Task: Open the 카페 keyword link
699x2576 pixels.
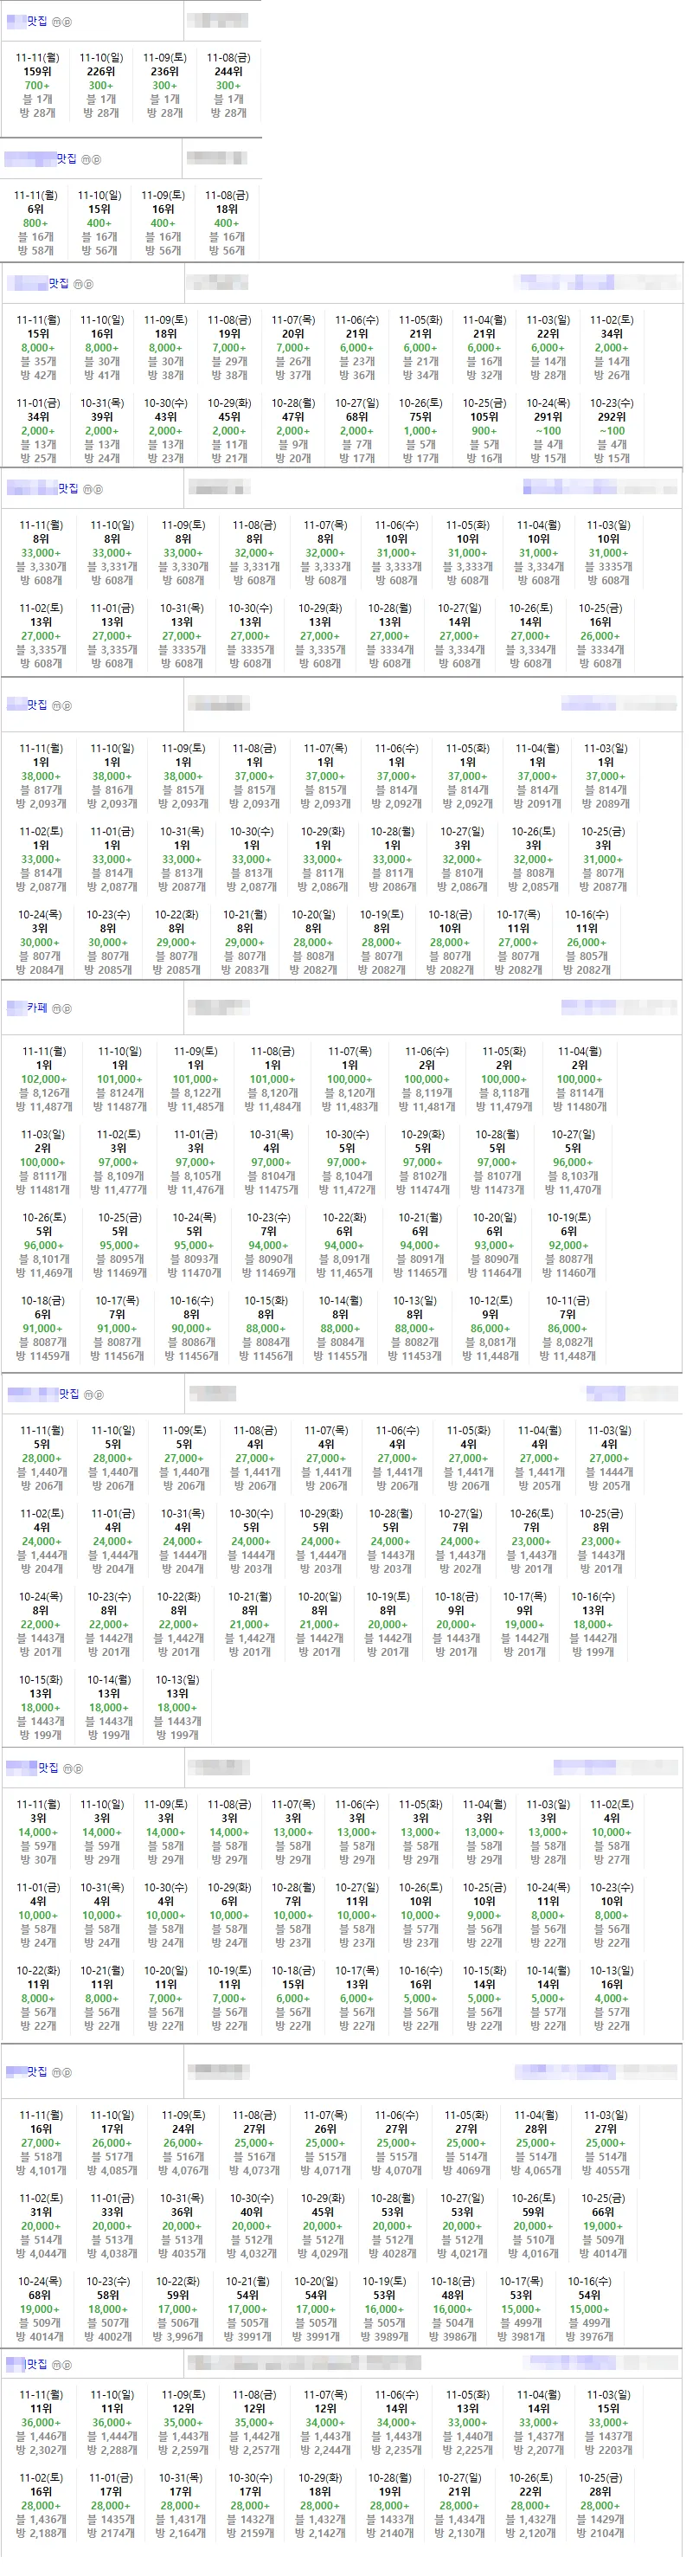Action: (x=37, y=1008)
